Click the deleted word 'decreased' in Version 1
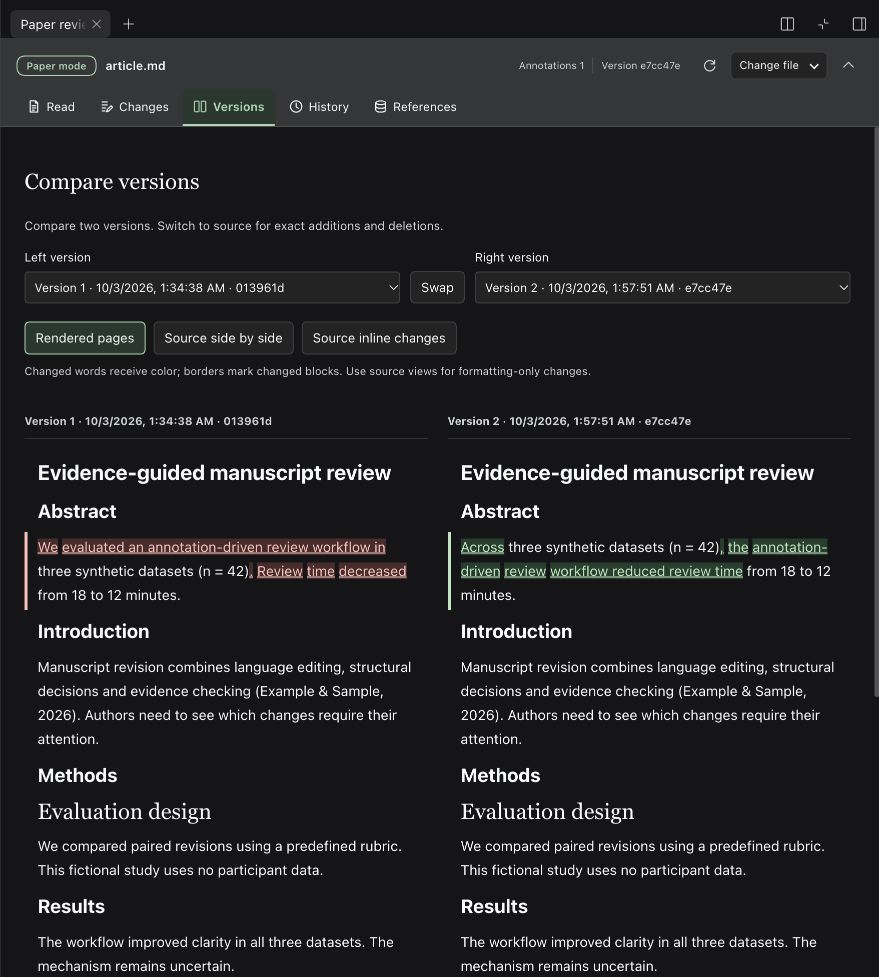Viewport: 879px width, 977px height. tap(373, 571)
